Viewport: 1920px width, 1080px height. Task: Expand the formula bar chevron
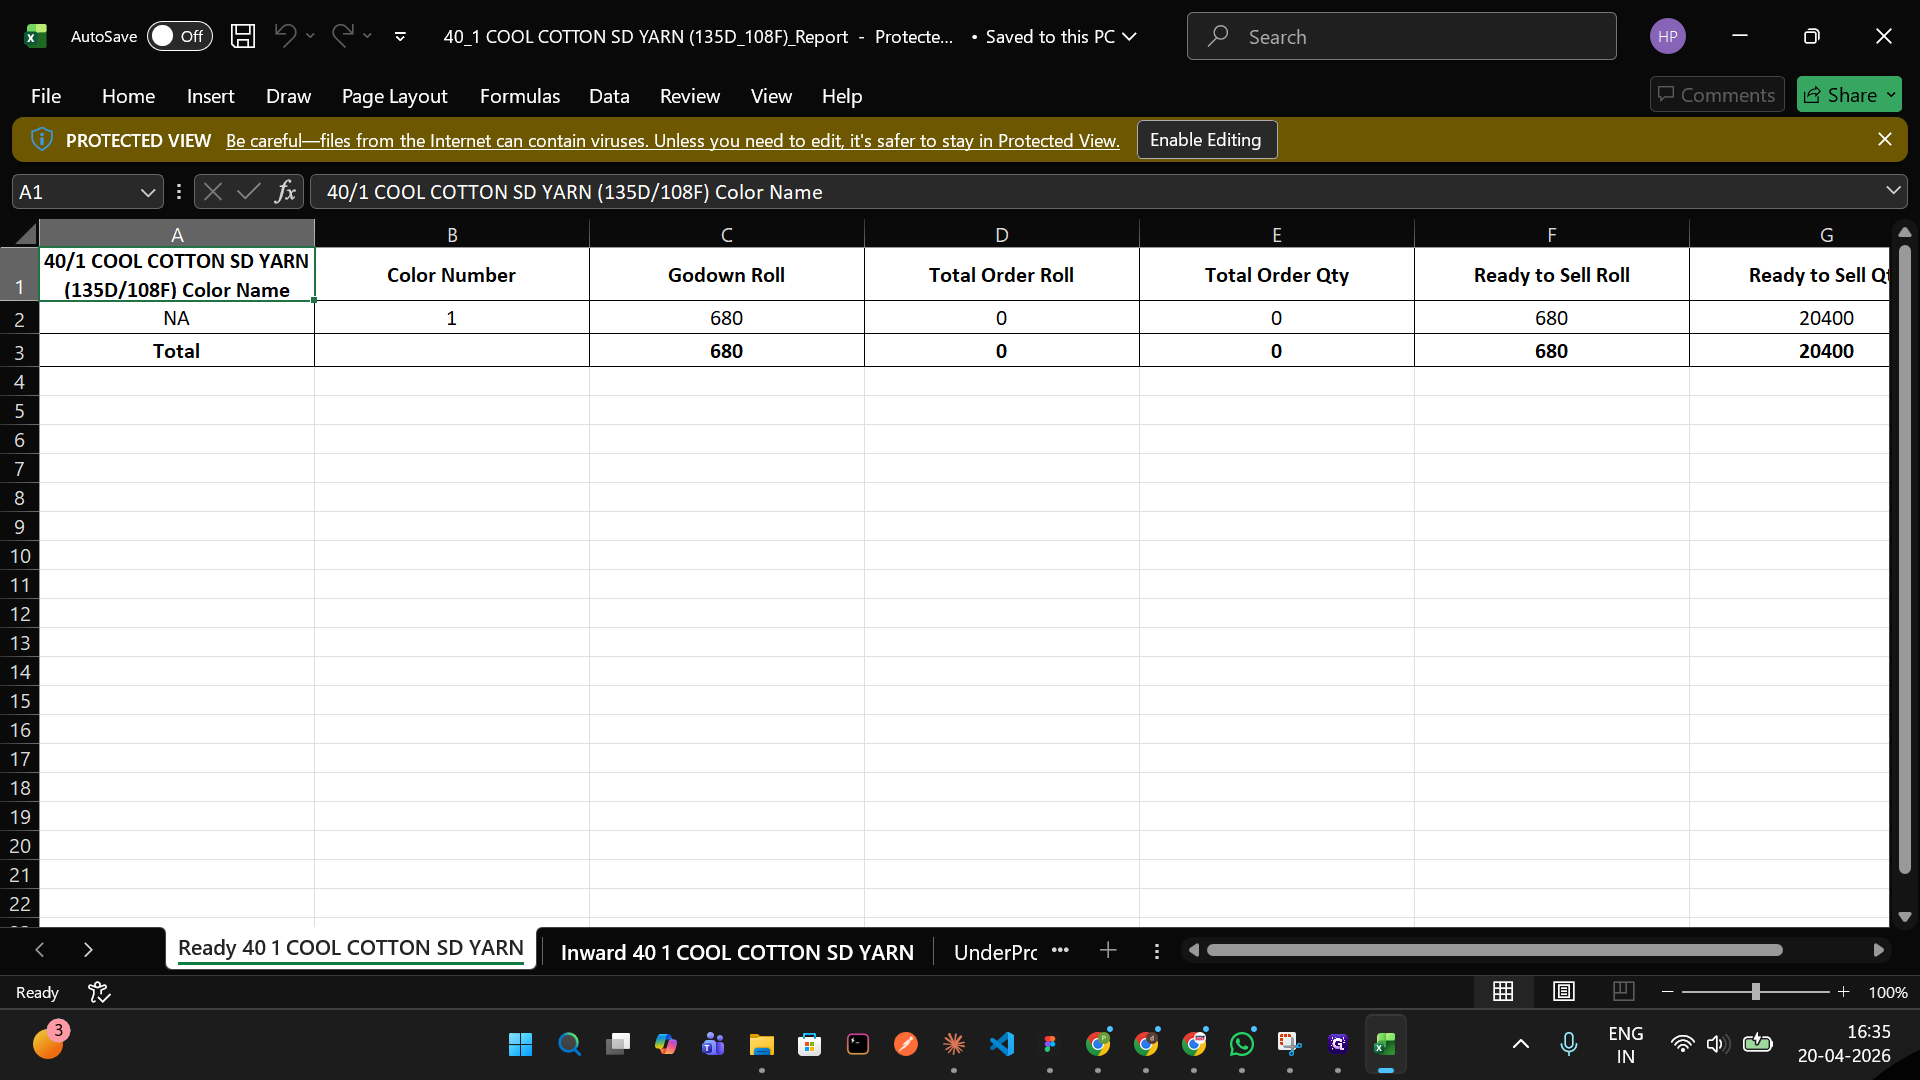point(1893,191)
